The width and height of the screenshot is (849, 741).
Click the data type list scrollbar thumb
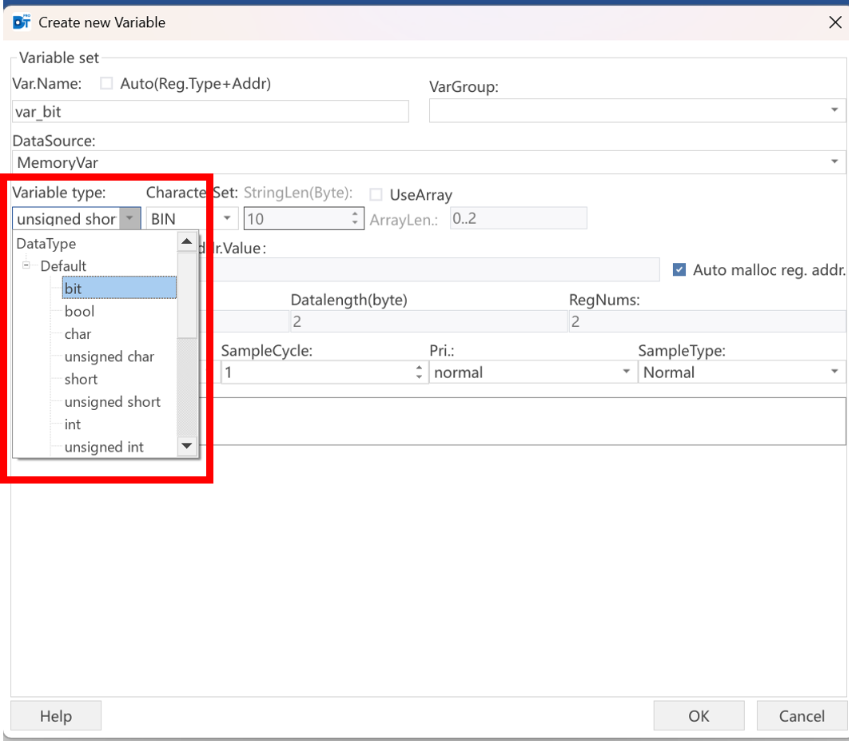187,295
